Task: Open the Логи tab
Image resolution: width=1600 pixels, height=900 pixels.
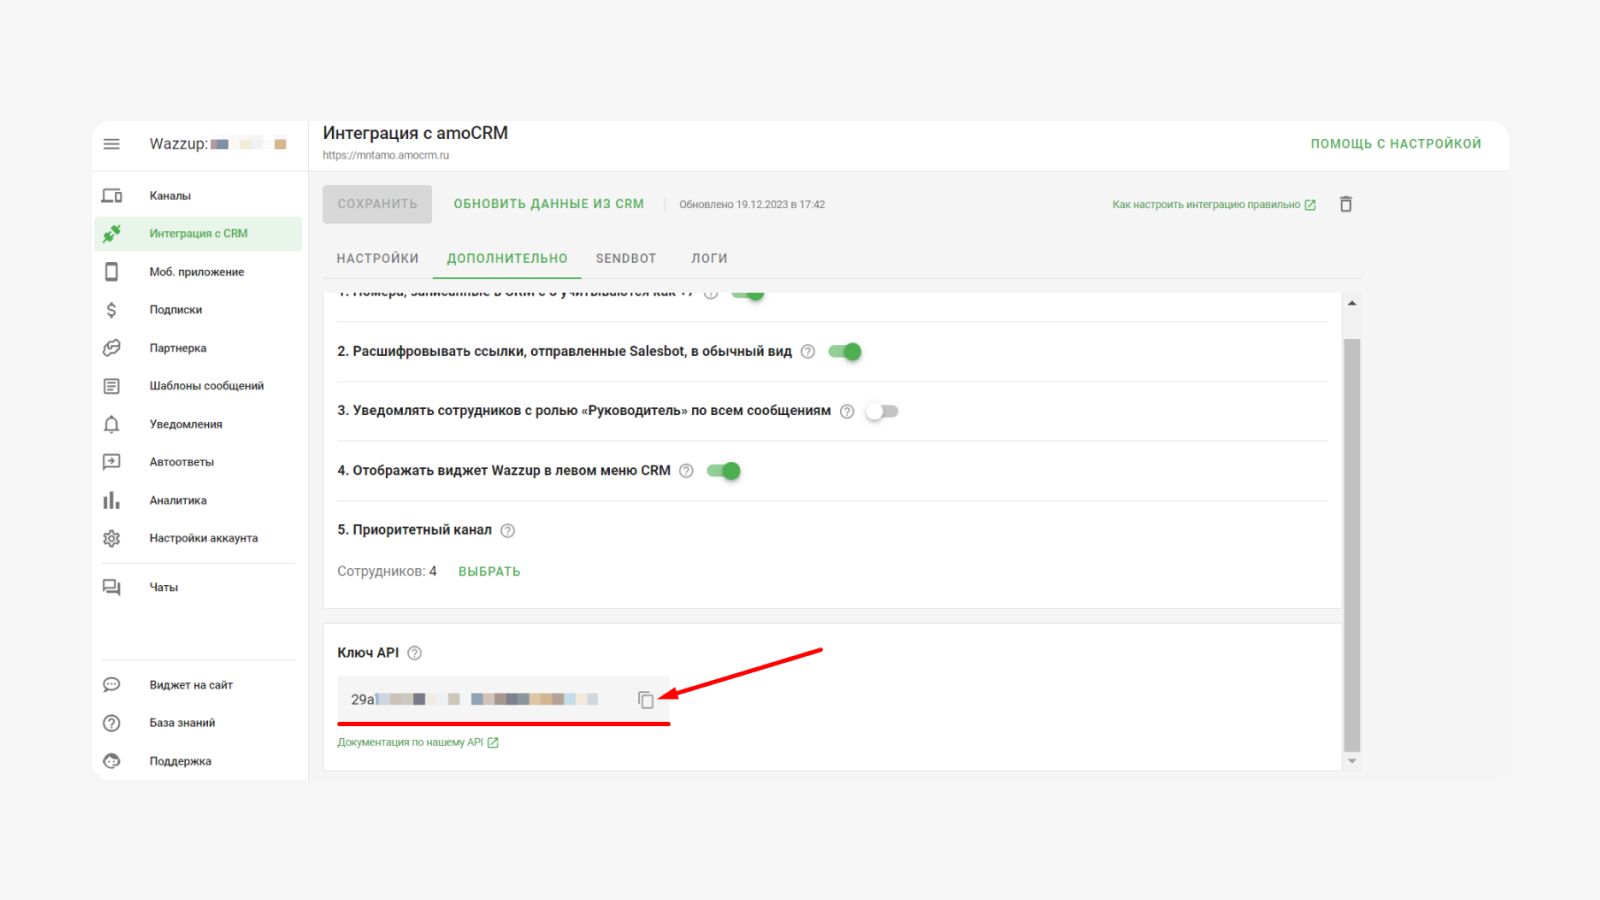Action: (x=709, y=258)
